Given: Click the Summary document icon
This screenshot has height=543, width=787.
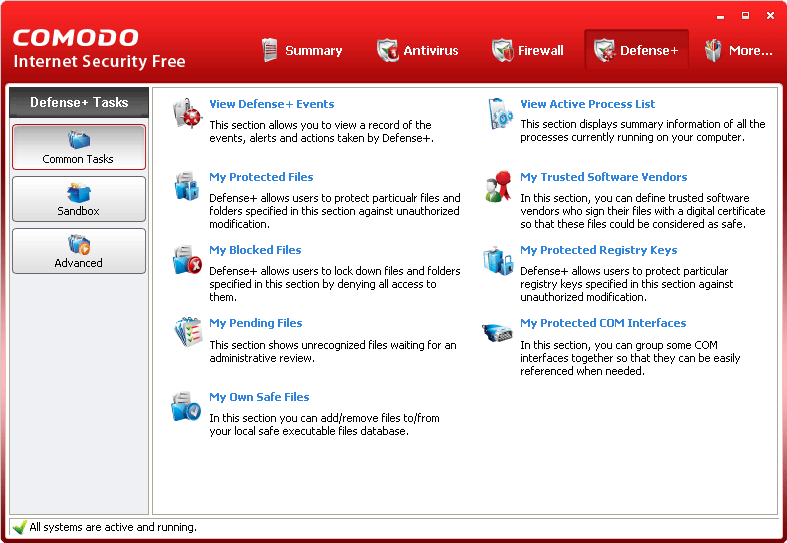Looking at the screenshot, I should [x=270, y=50].
